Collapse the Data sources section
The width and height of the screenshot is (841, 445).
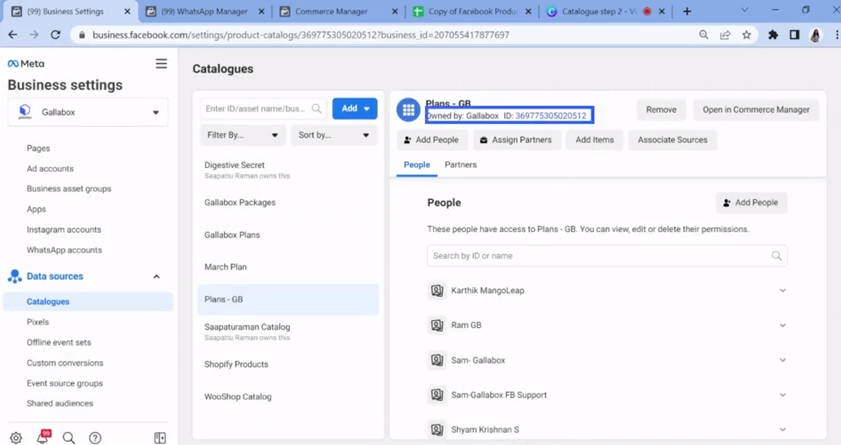tap(157, 277)
